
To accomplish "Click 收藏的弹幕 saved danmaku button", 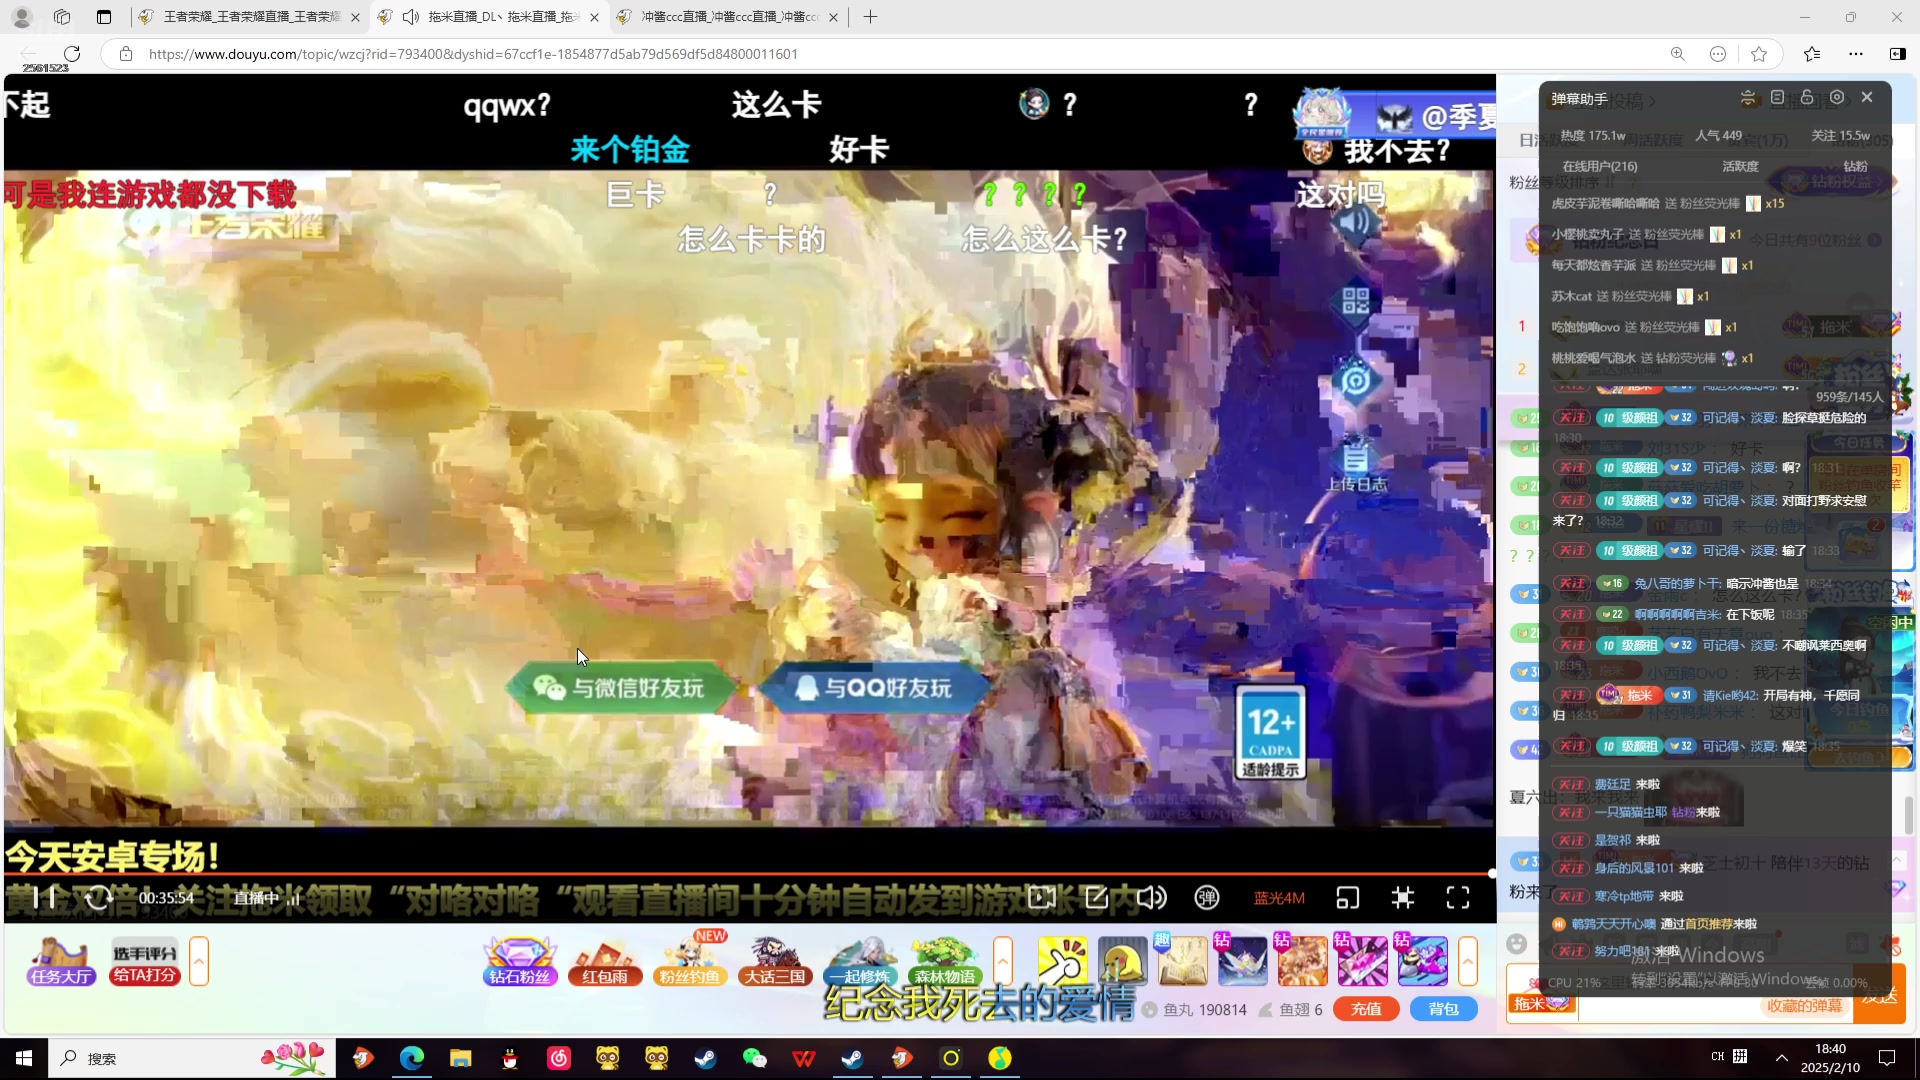I will click(1804, 1006).
